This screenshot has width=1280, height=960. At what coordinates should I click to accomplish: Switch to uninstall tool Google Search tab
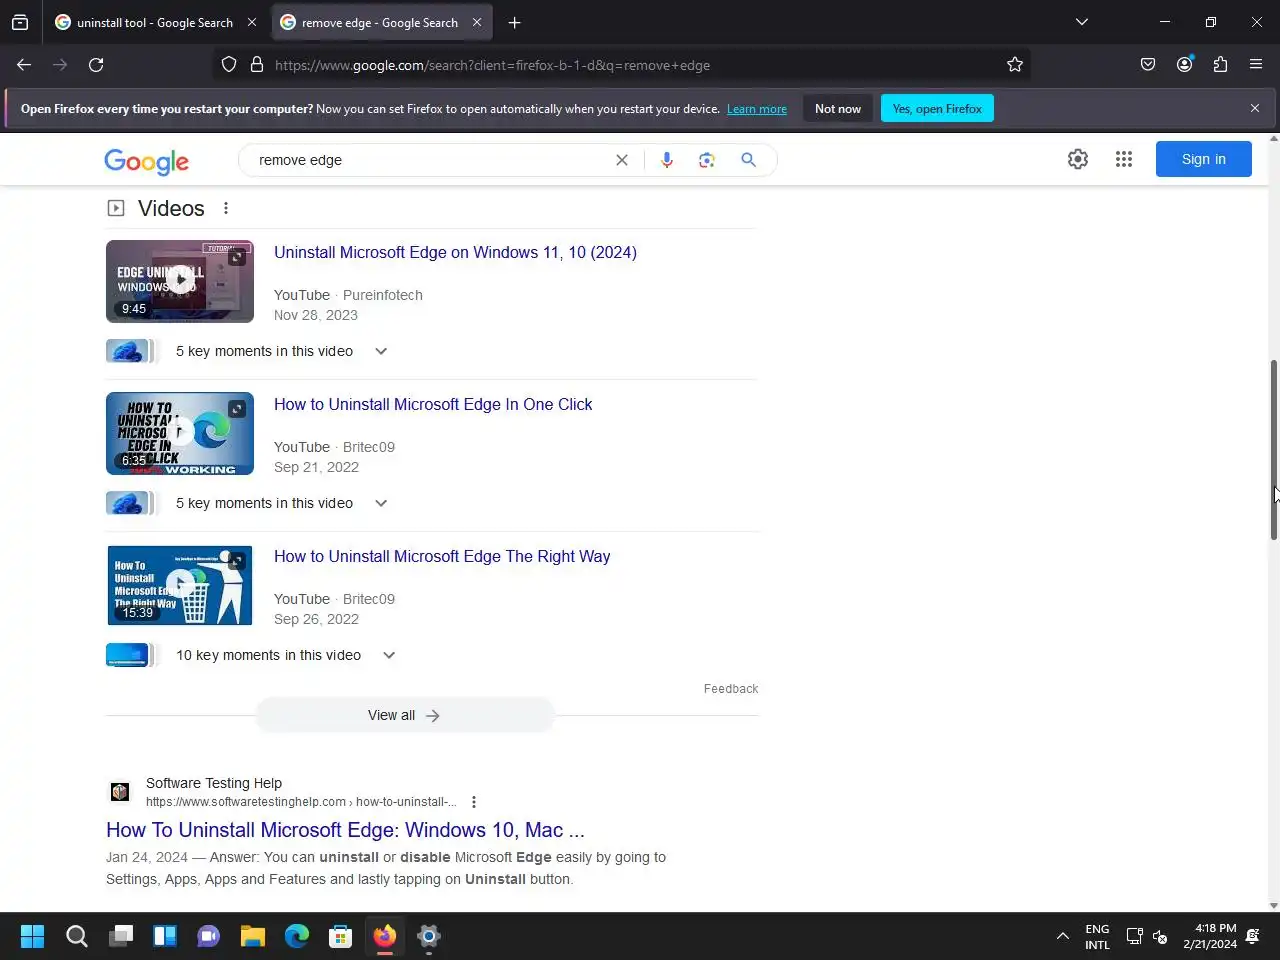154,22
